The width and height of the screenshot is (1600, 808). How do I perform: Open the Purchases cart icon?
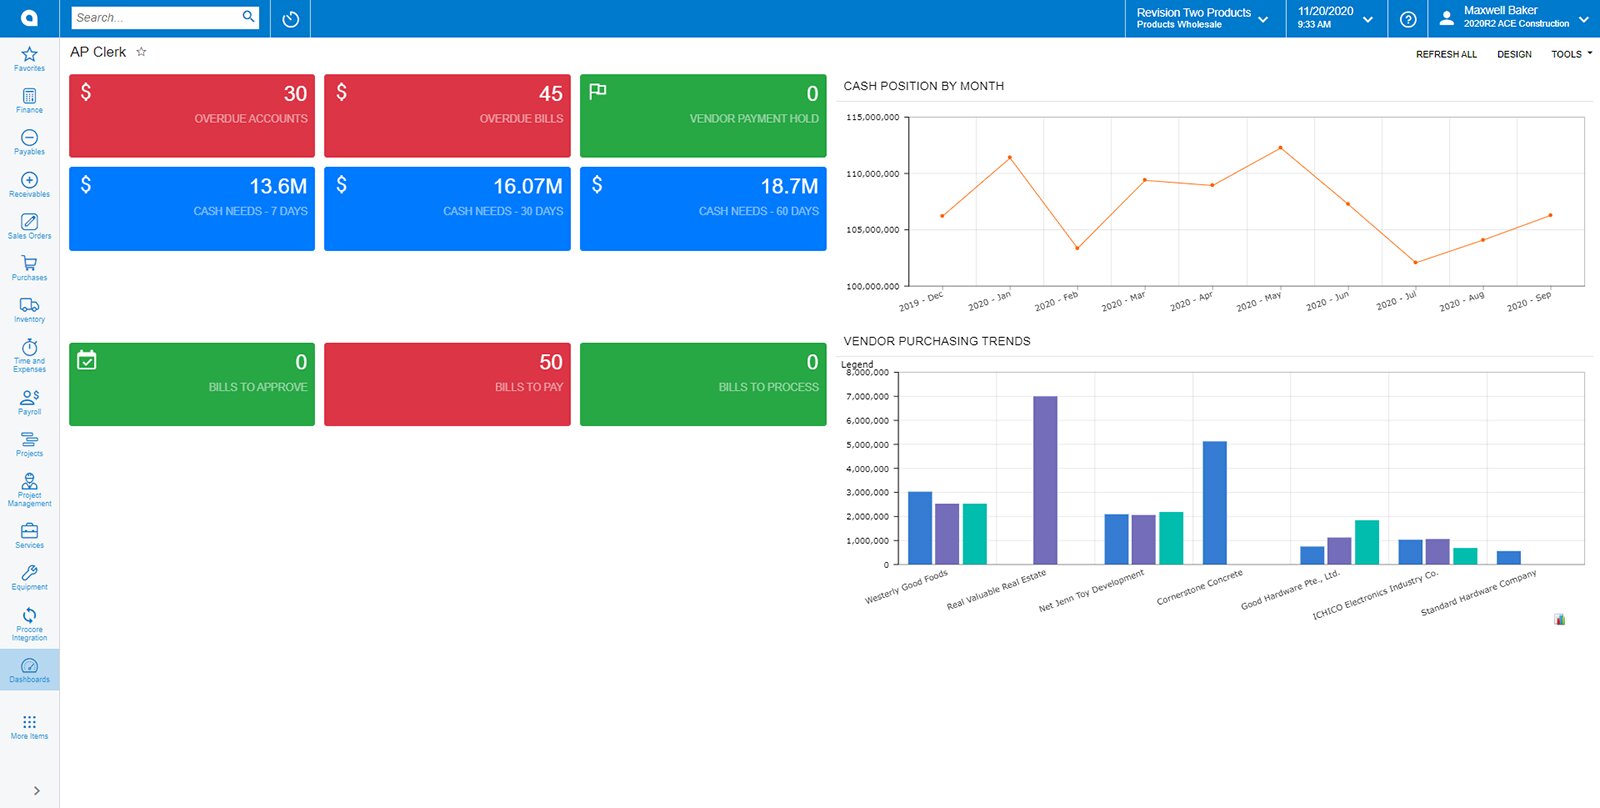29,268
